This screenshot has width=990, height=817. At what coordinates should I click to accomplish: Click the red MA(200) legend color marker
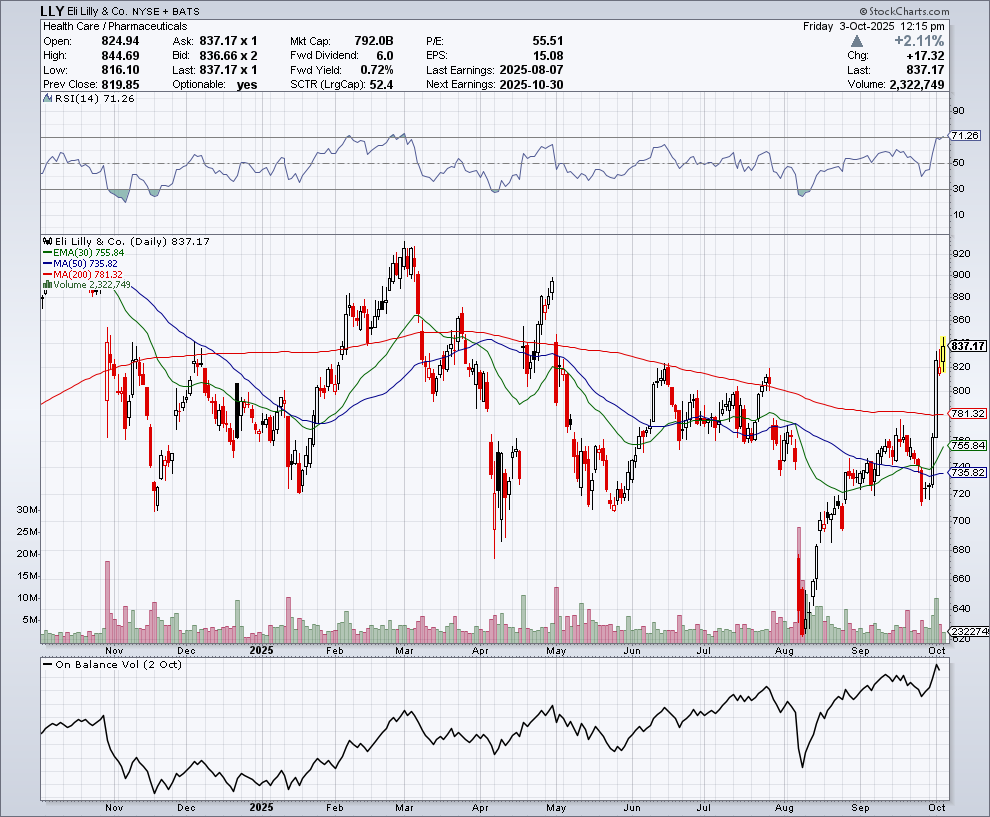click(46, 274)
